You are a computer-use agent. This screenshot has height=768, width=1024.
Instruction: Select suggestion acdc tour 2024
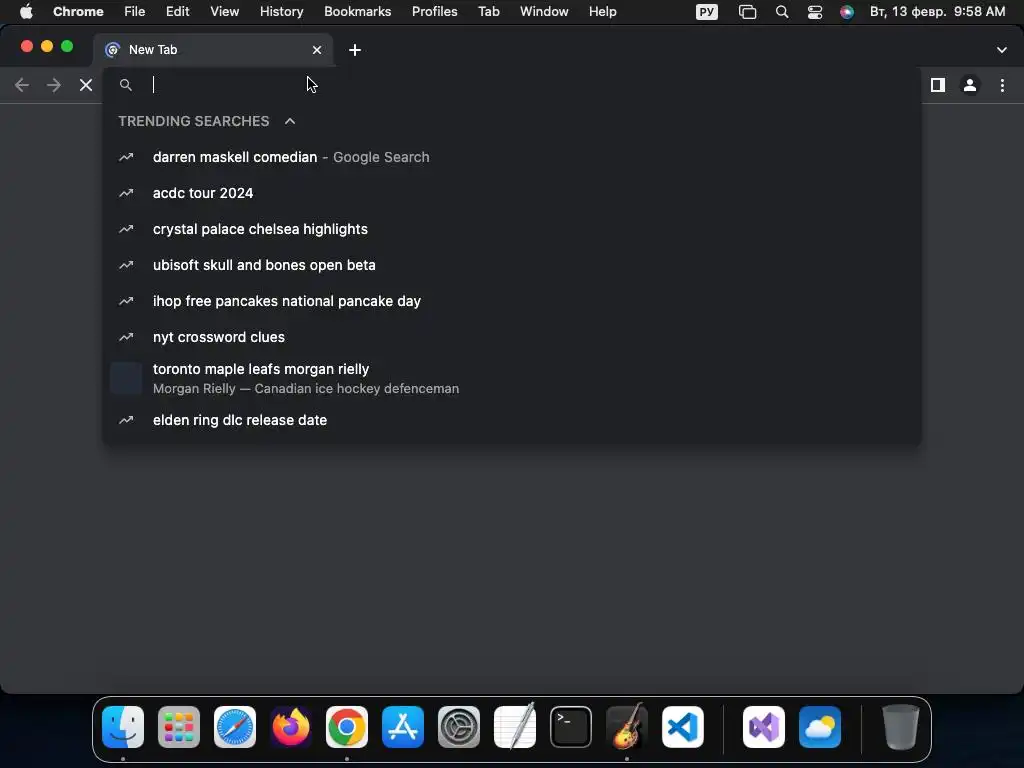click(x=513, y=193)
